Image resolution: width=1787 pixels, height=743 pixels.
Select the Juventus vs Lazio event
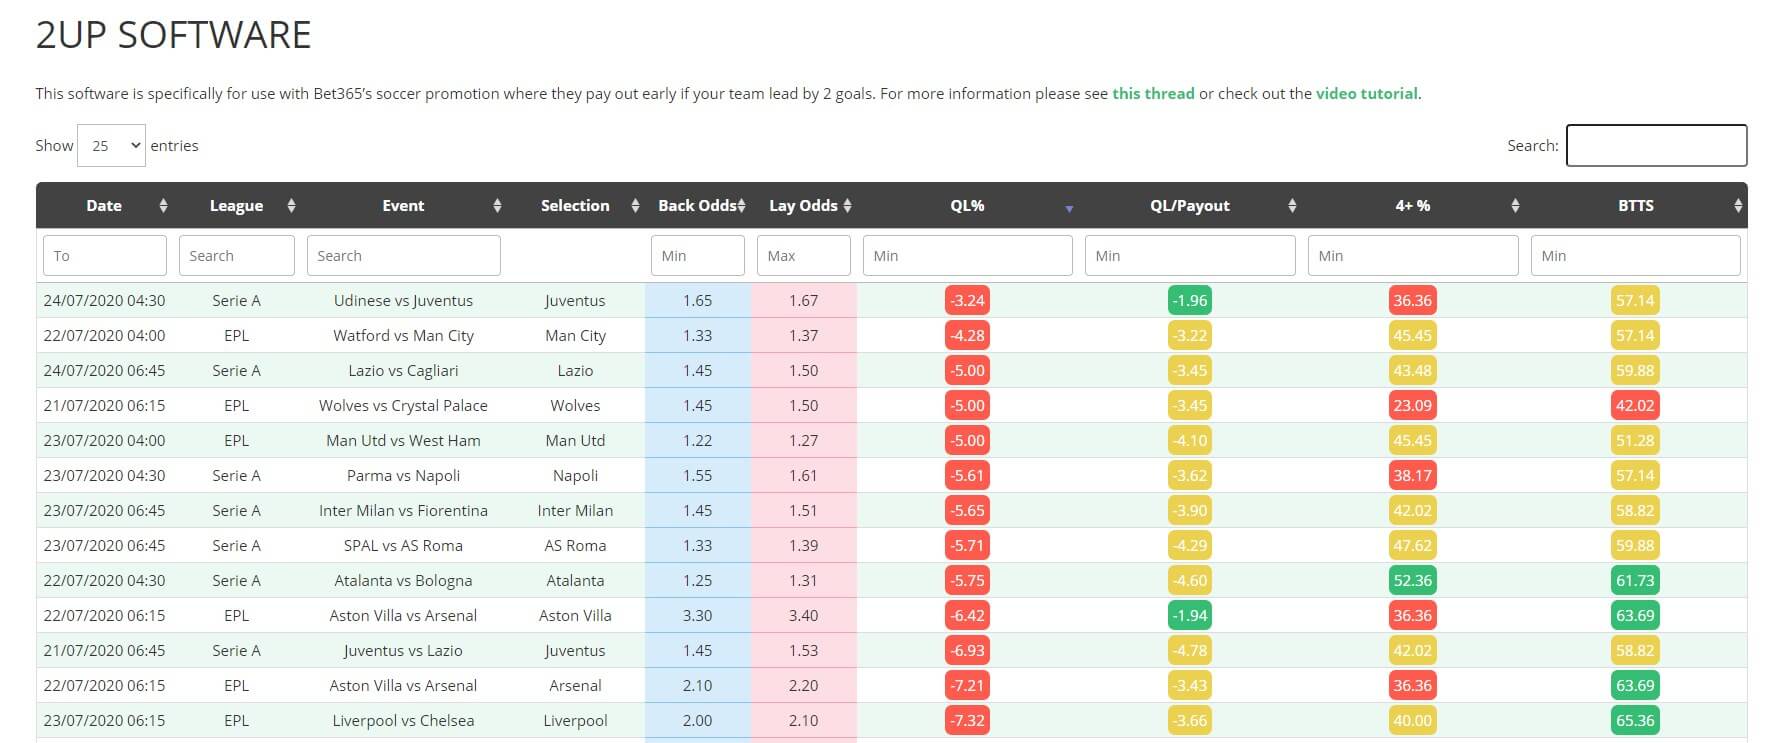tap(404, 651)
